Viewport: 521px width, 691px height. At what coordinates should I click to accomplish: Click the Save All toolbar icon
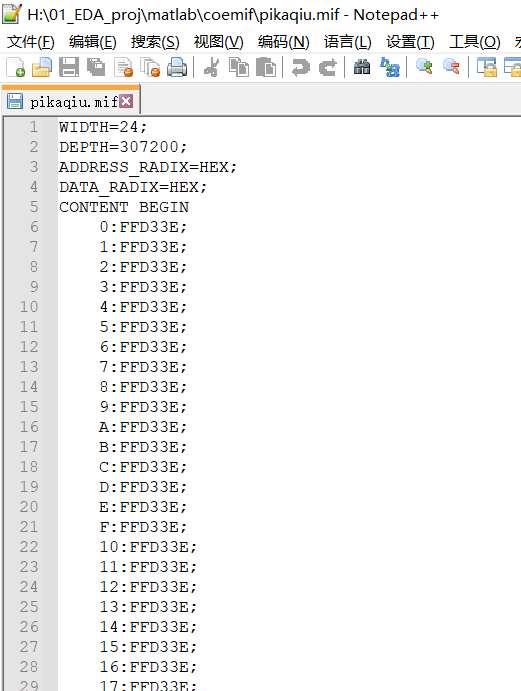(96, 67)
